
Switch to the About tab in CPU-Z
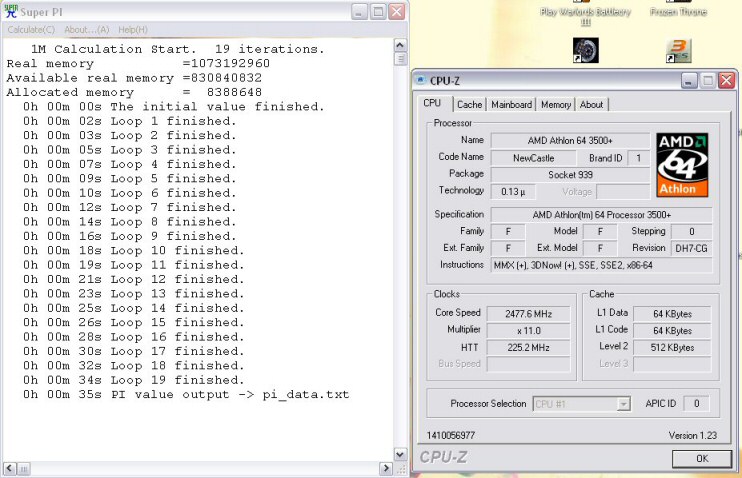click(592, 105)
